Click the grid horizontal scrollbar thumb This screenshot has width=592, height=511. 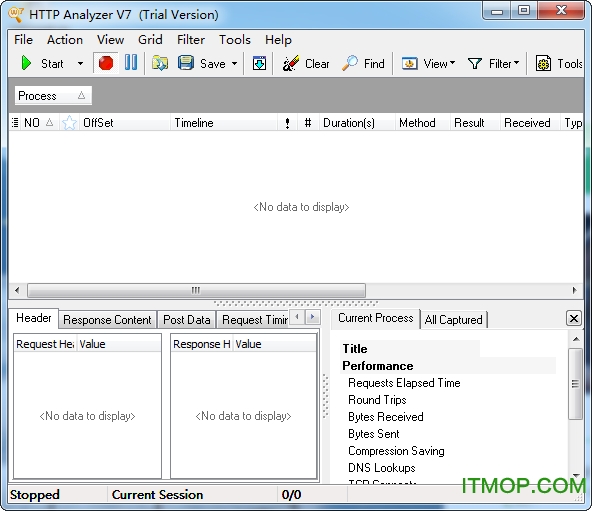coord(196,290)
